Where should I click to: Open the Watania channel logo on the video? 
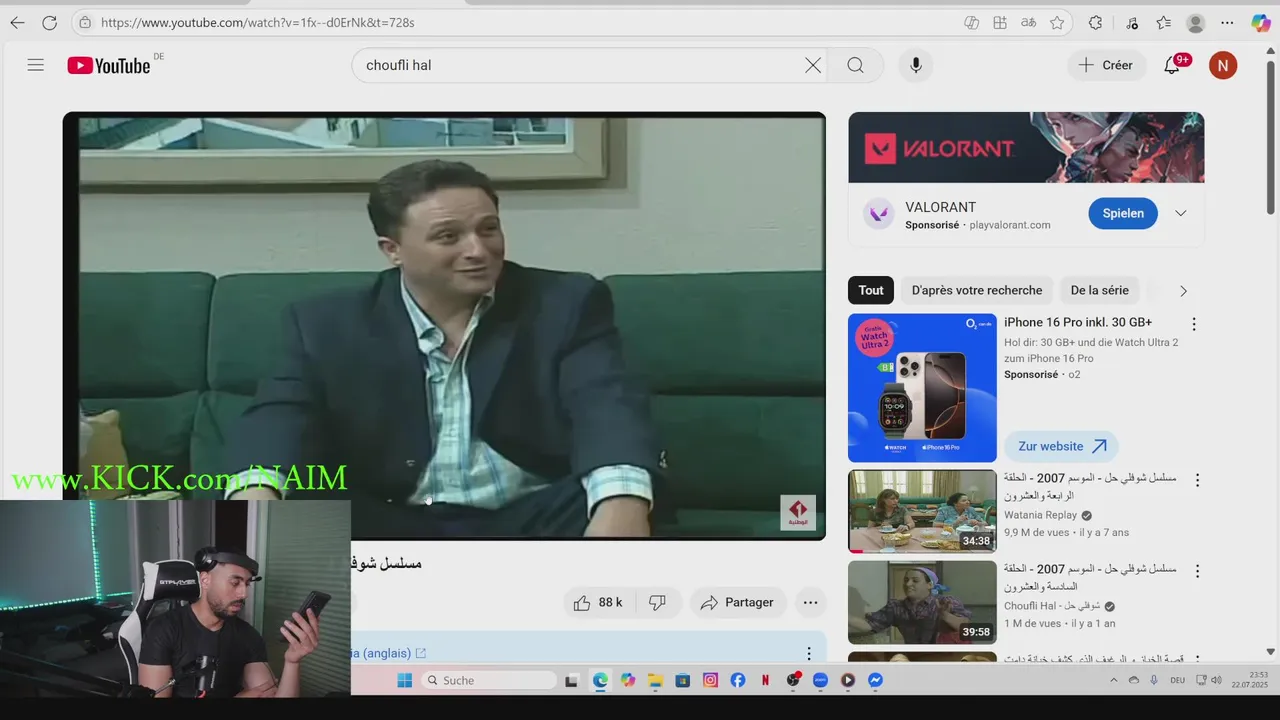[x=798, y=512]
